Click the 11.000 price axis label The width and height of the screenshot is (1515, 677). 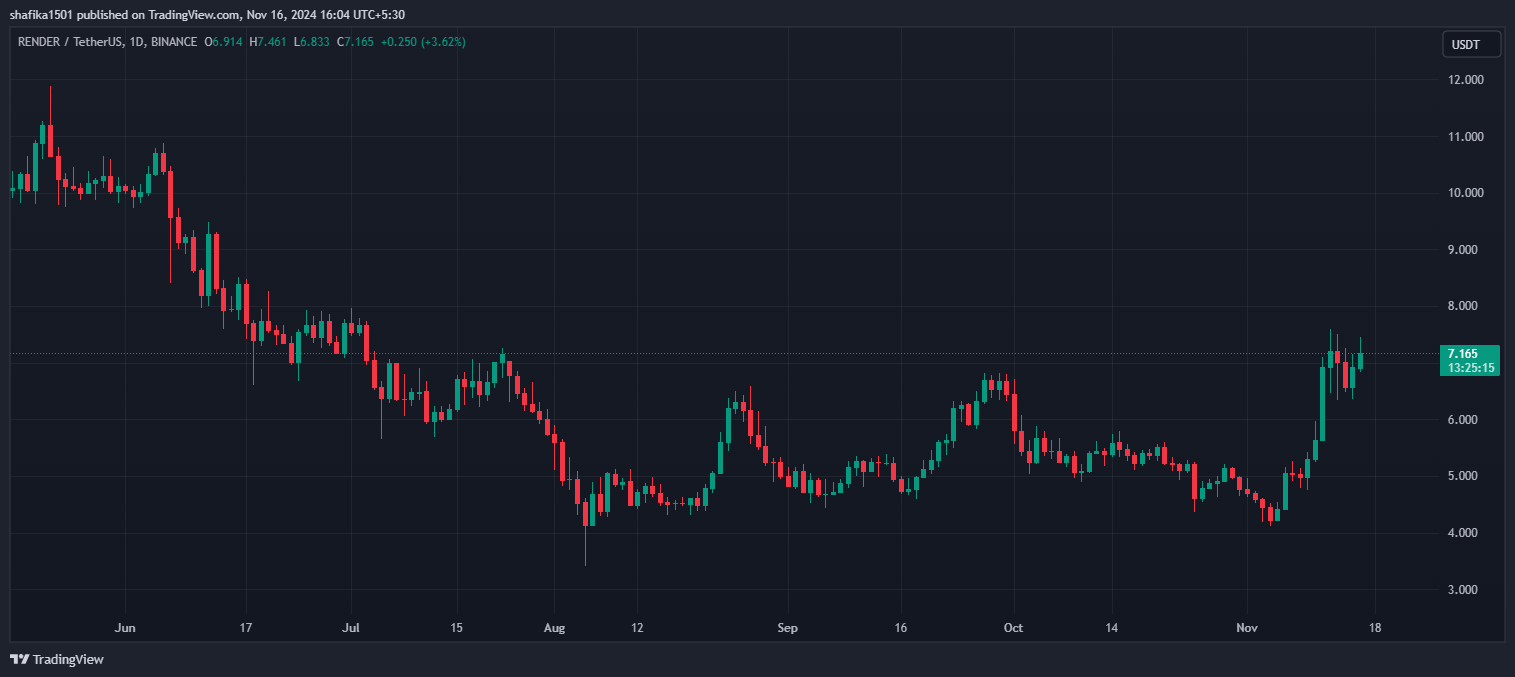[1464, 136]
